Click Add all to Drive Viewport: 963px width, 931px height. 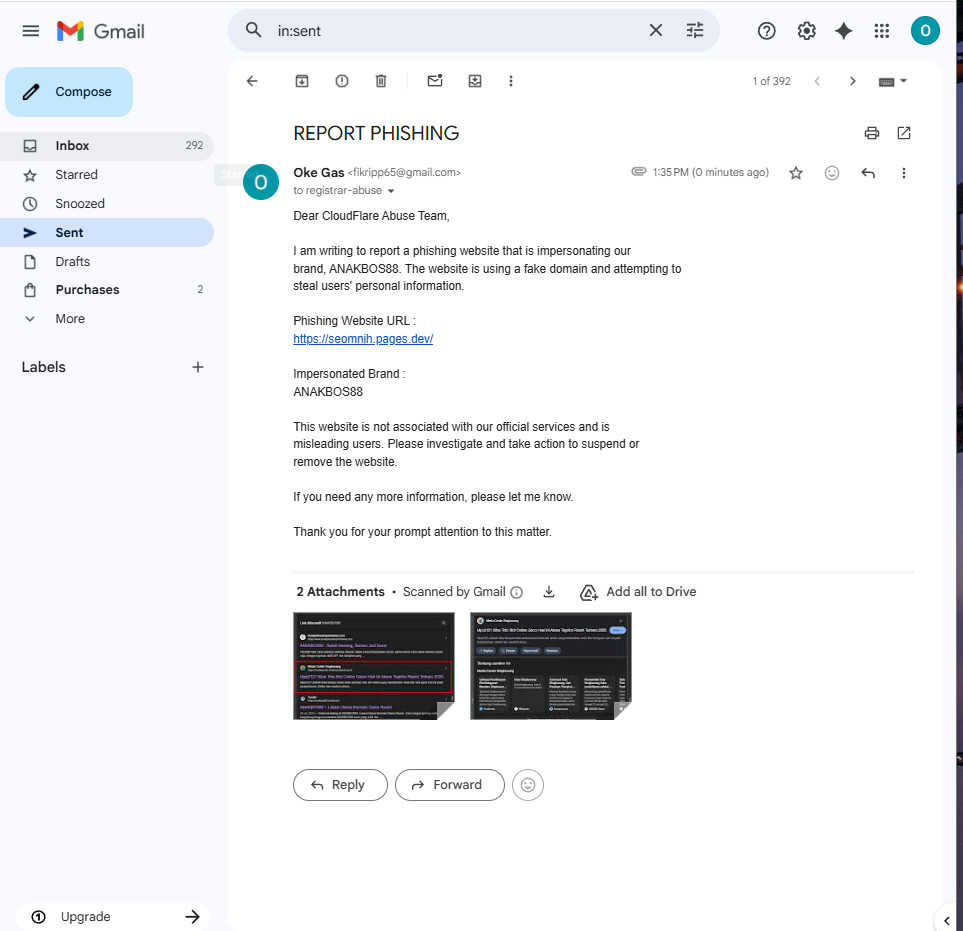pyautogui.click(x=637, y=591)
